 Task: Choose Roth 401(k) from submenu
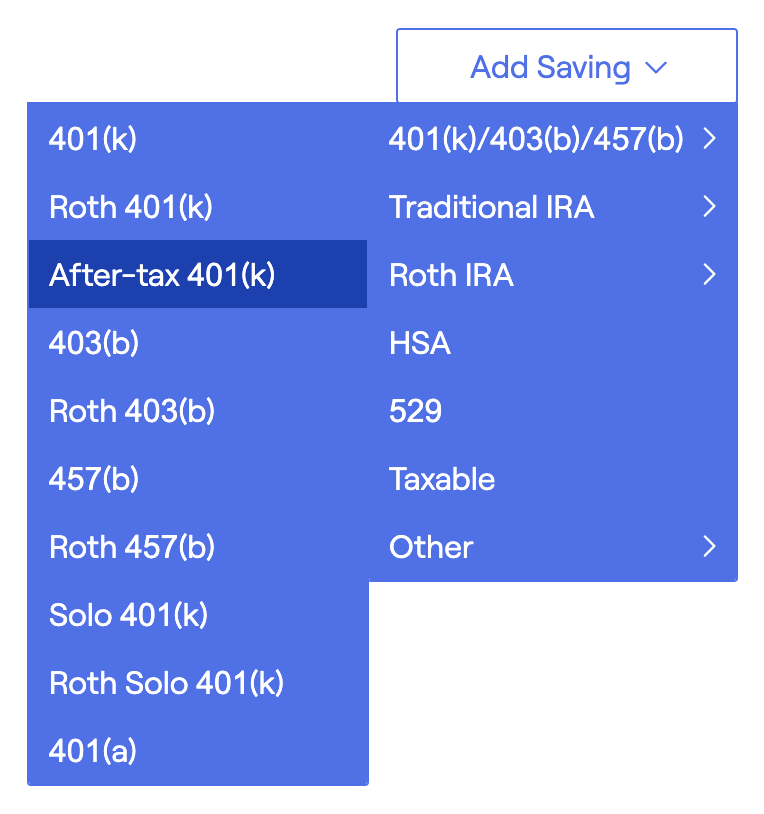[x=198, y=207]
